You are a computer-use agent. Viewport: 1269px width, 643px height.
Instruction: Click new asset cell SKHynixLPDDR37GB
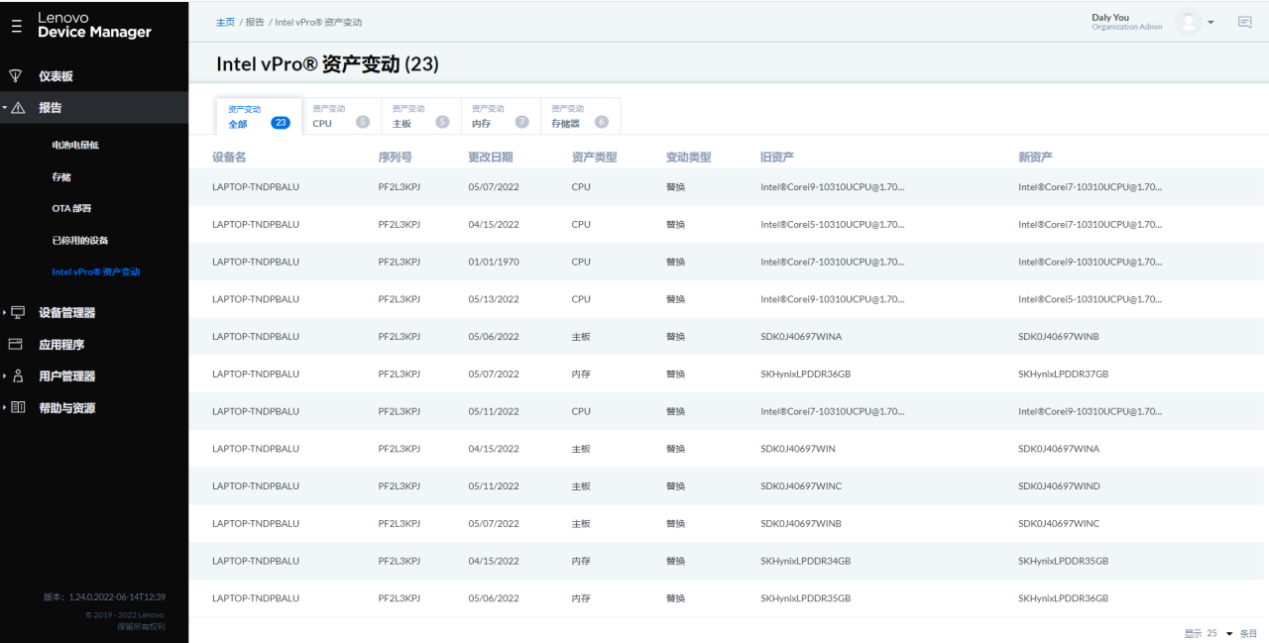click(x=1063, y=374)
